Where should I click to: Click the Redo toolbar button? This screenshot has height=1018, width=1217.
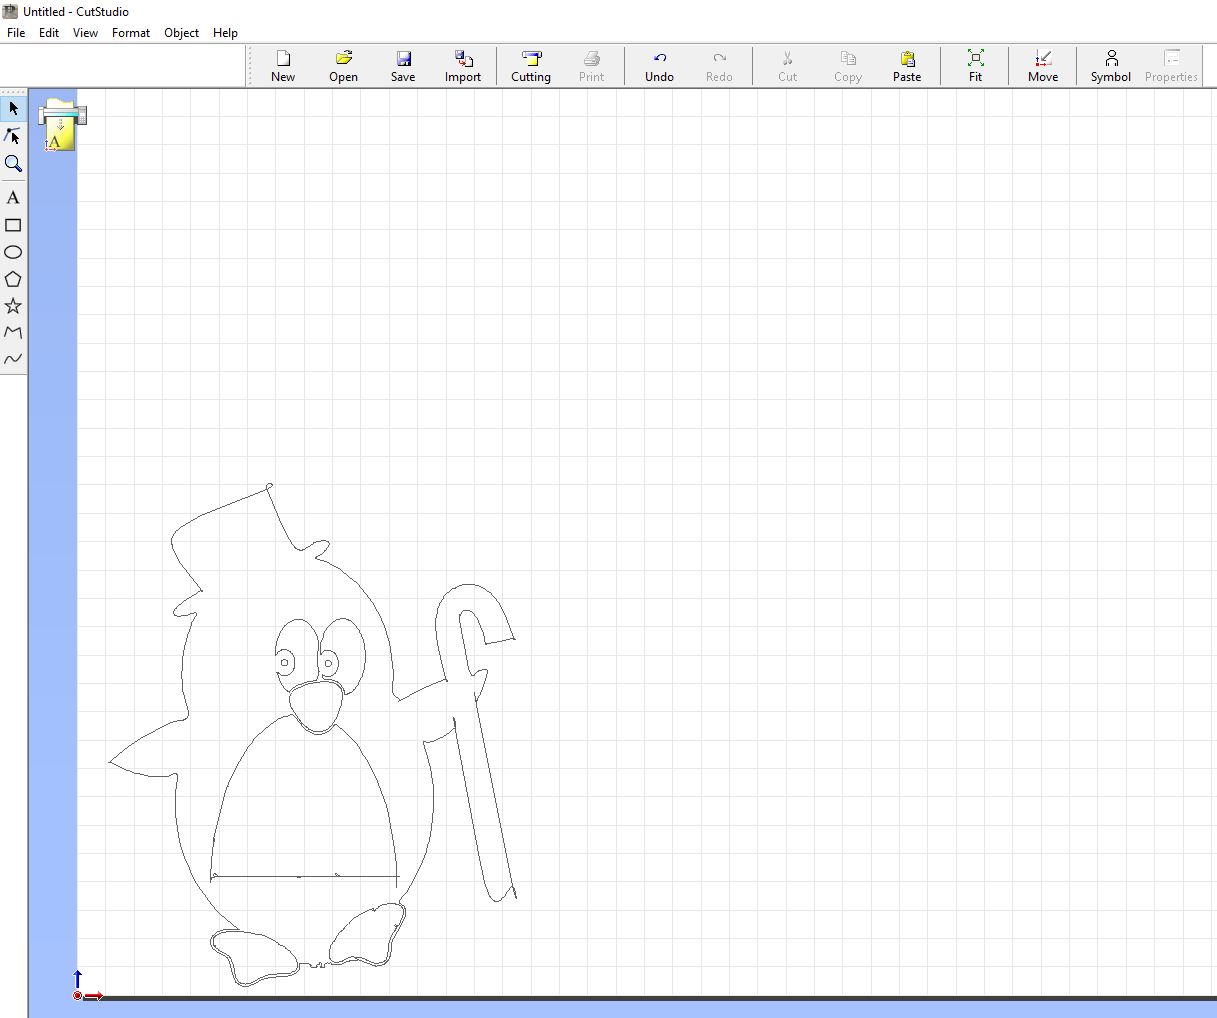point(719,66)
